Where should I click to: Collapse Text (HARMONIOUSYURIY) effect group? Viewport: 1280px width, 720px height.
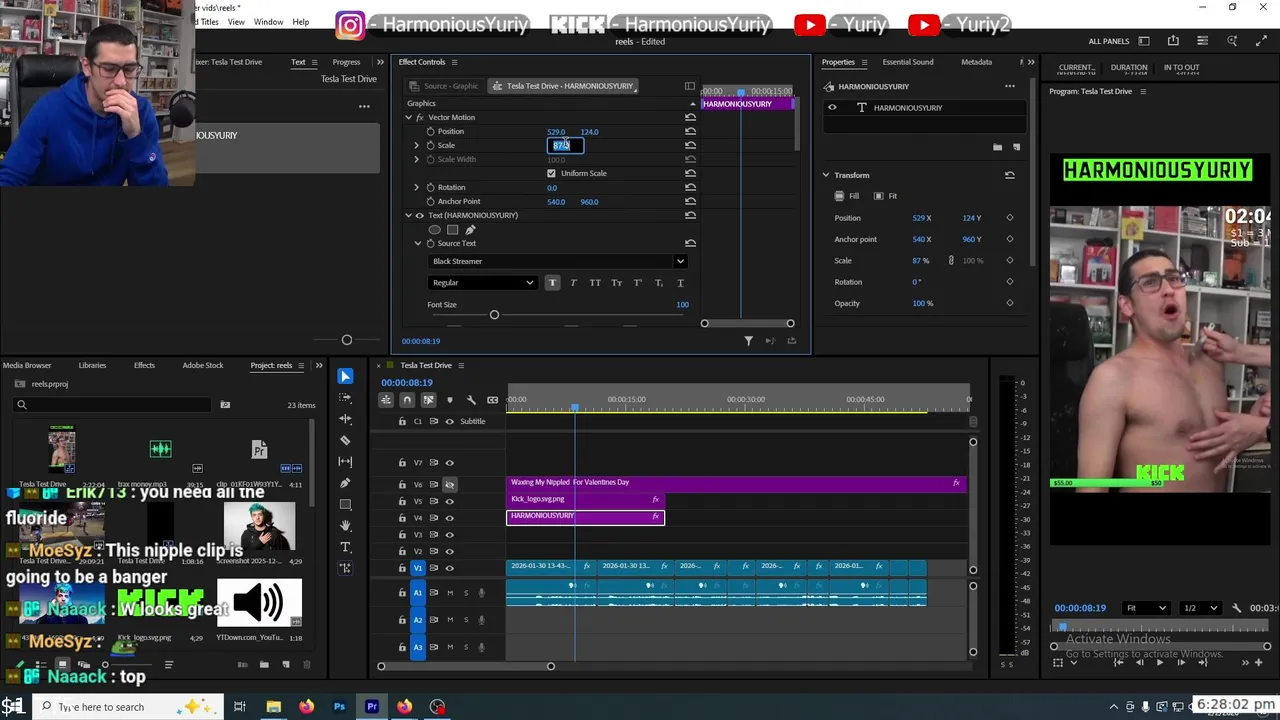pyautogui.click(x=408, y=215)
